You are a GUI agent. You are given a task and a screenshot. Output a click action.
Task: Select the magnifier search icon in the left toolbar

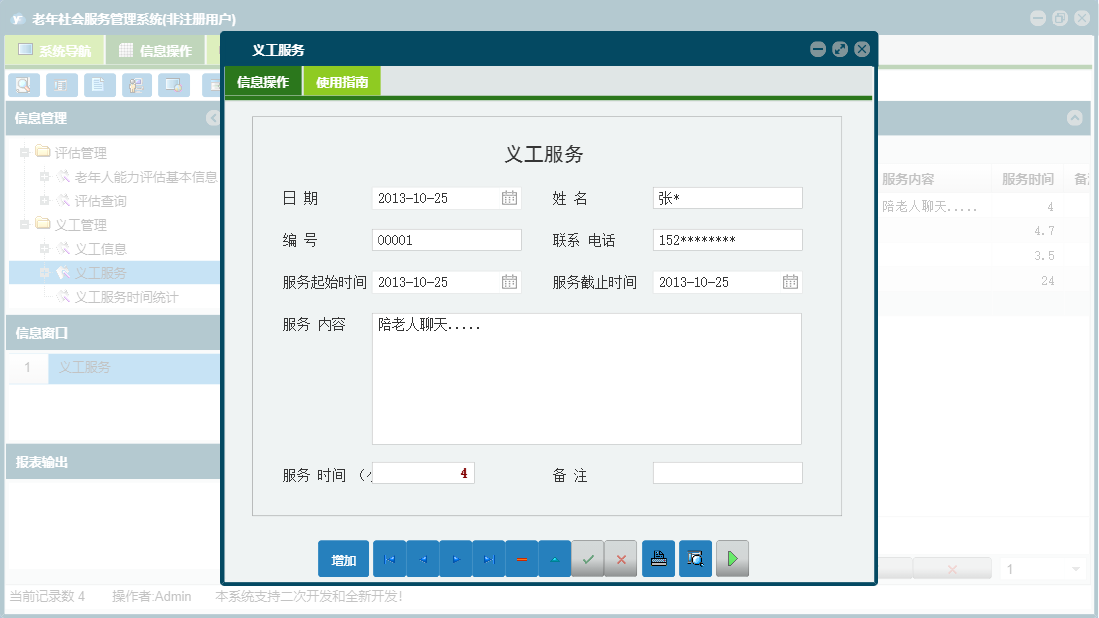22,85
